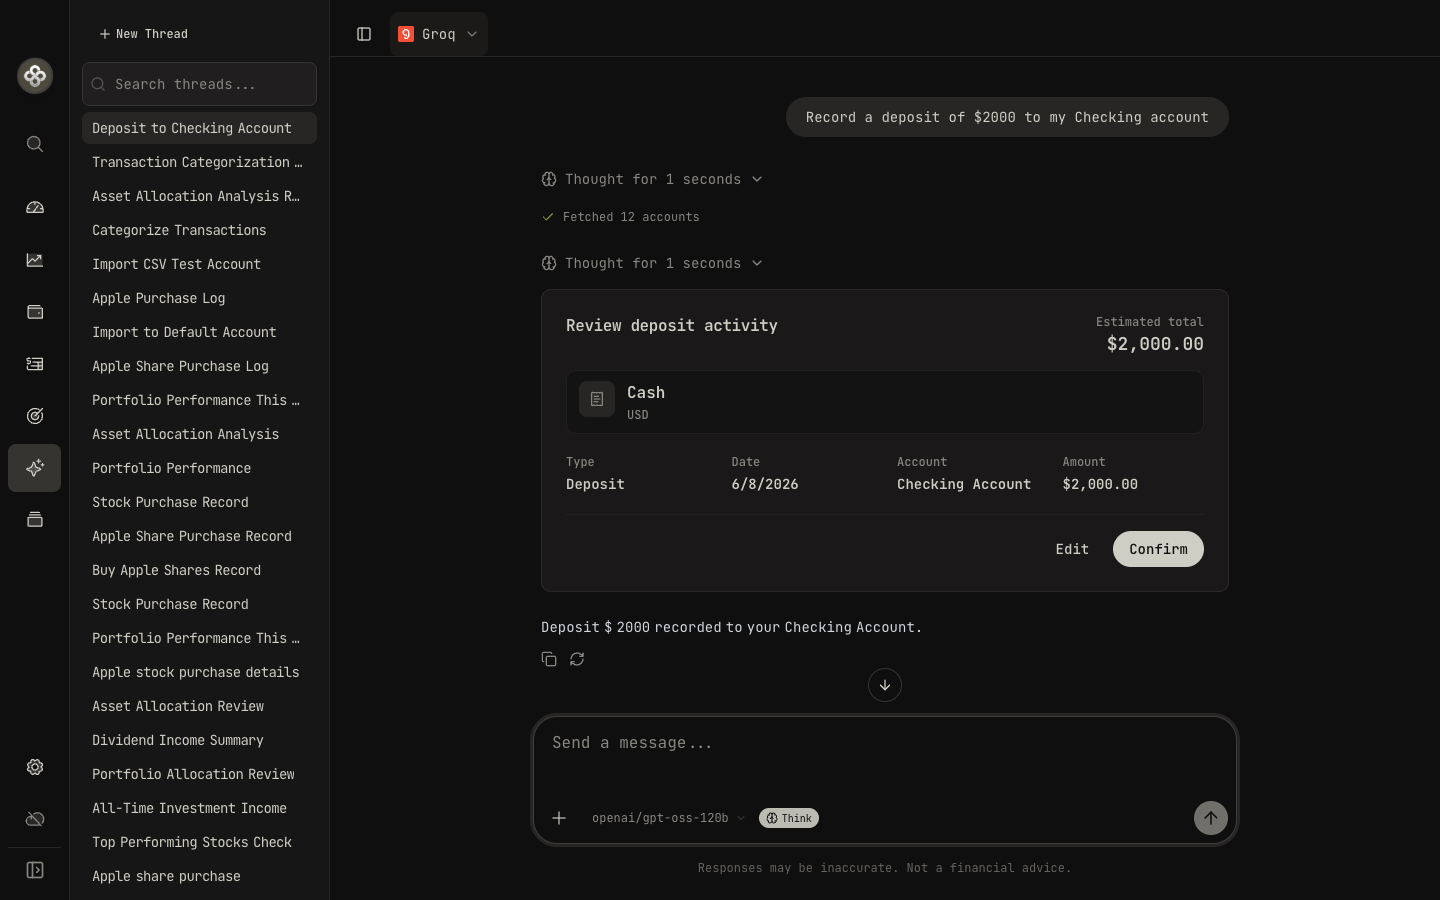The width and height of the screenshot is (1440, 900).
Task: Open Apple Share Purchase Record thread
Action: point(199,536)
